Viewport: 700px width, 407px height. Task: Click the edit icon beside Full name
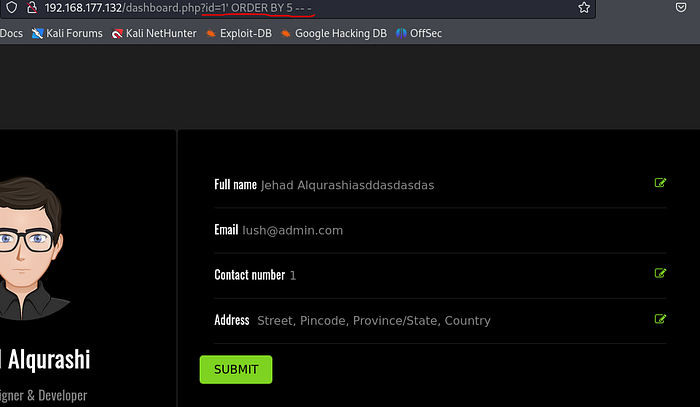coord(660,183)
